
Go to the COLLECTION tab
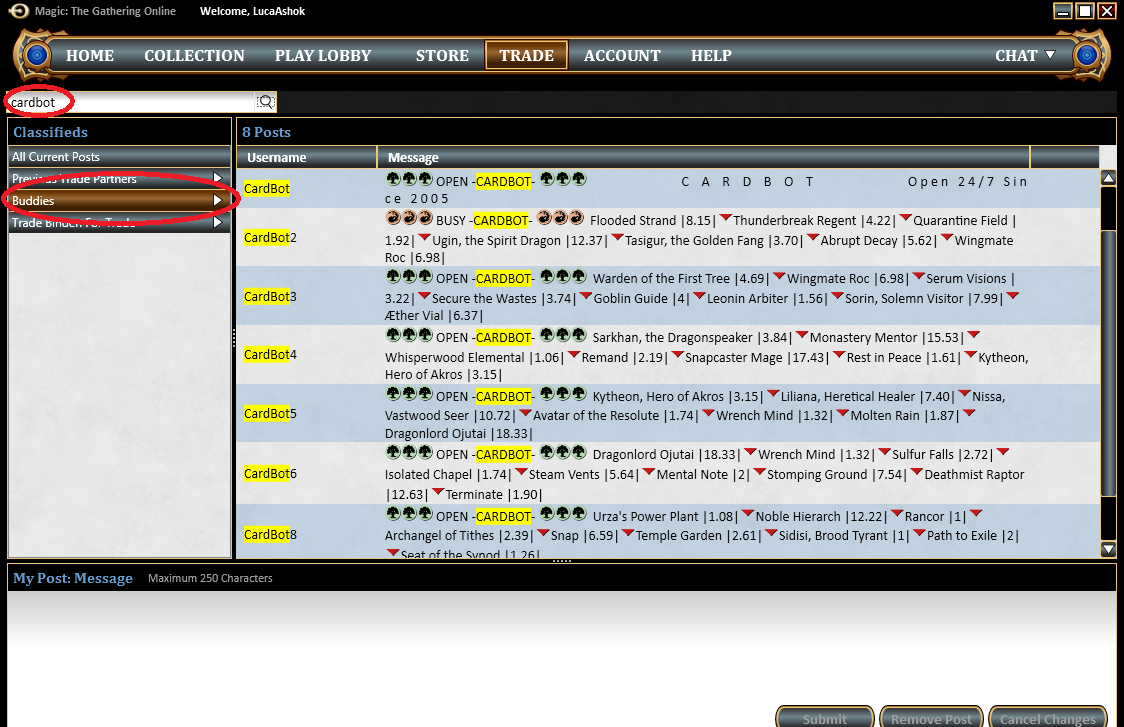[x=194, y=56]
